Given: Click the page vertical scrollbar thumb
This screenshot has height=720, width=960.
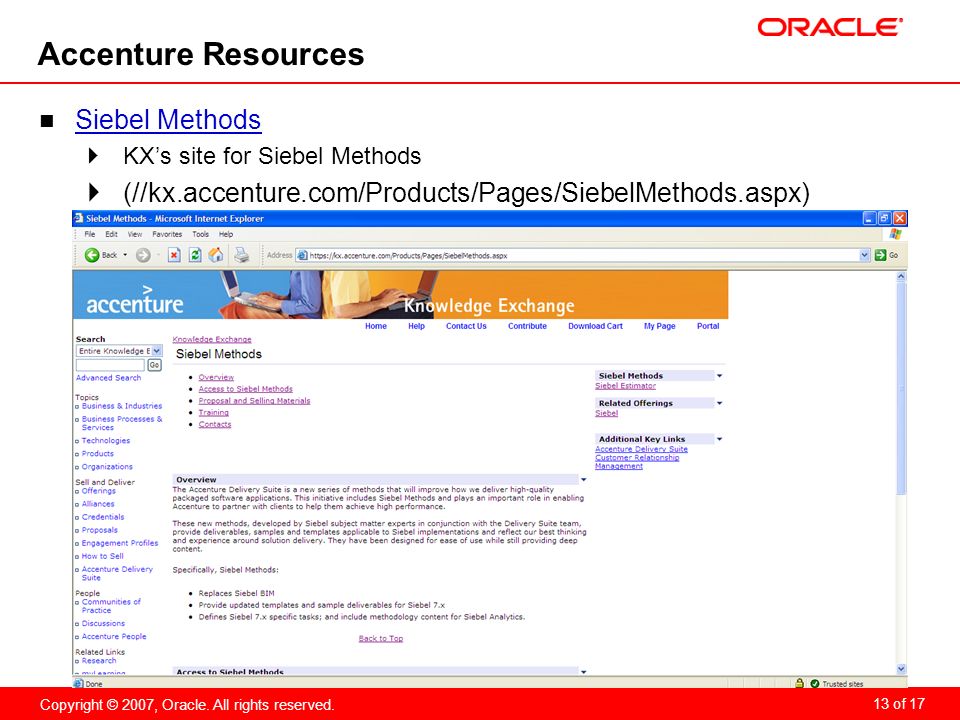Looking at the screenshot, I should (x=901, y=388).
